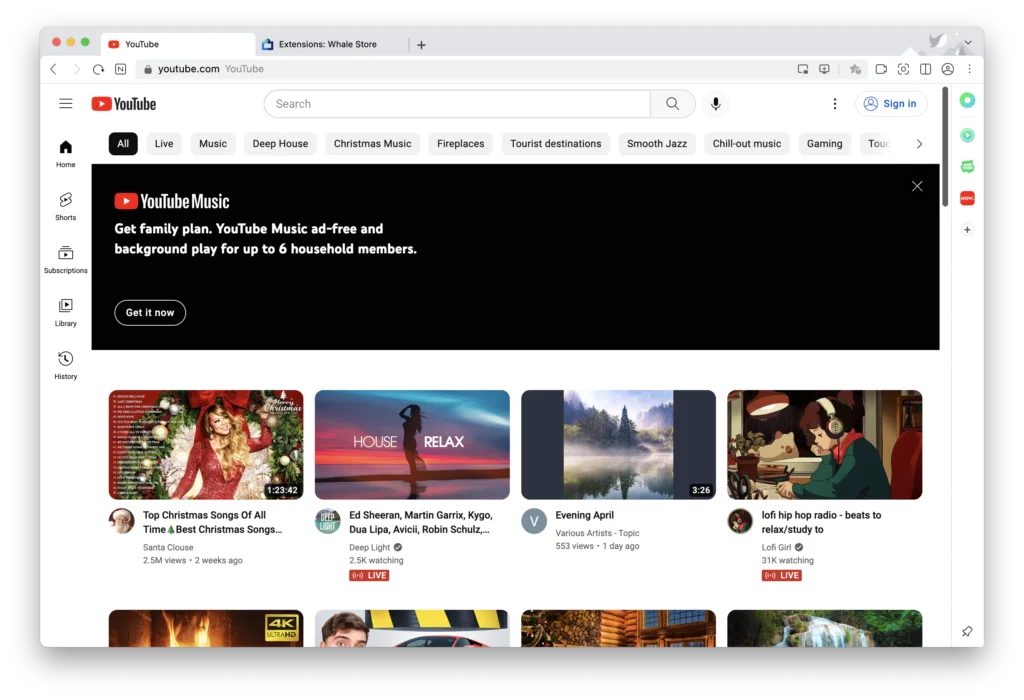The height and width of the screenshot is (700, 1024).
Task: Expand tab list dropdown arrow
Action: point(968,42)
